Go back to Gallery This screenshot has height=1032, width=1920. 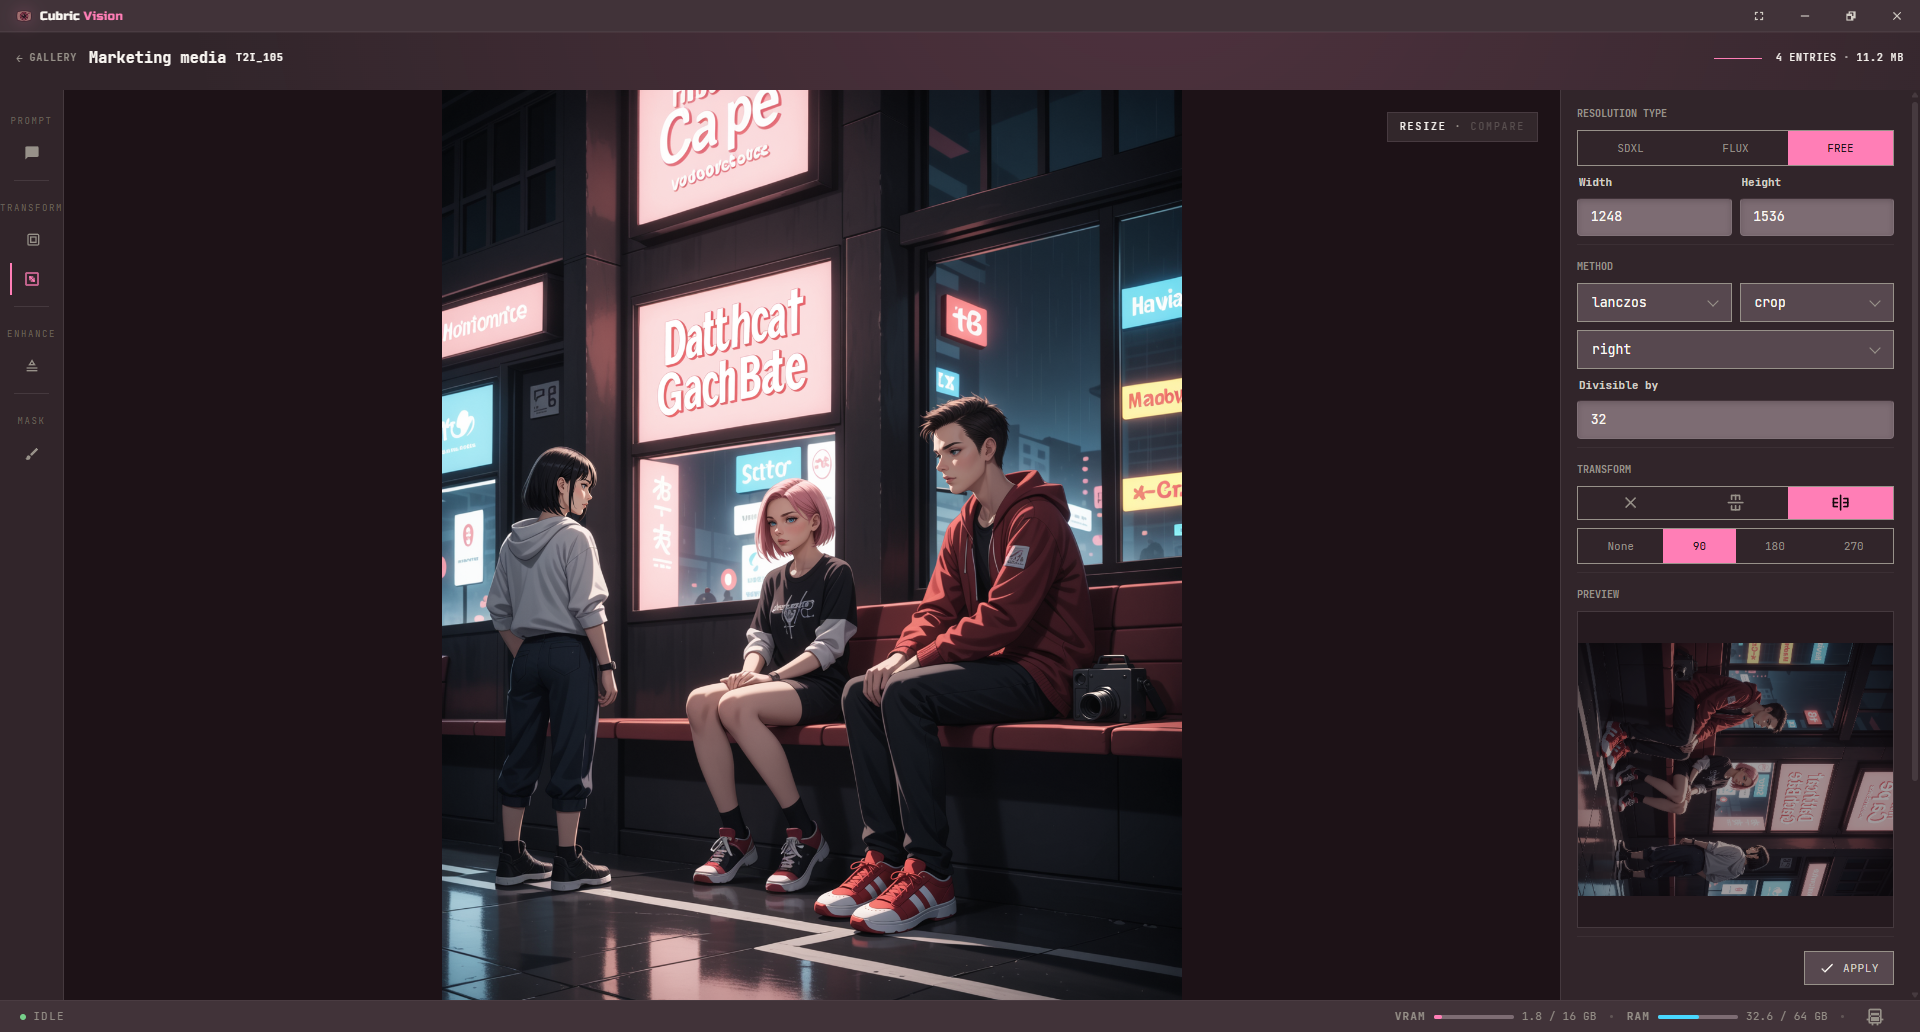tap(46, 58)
